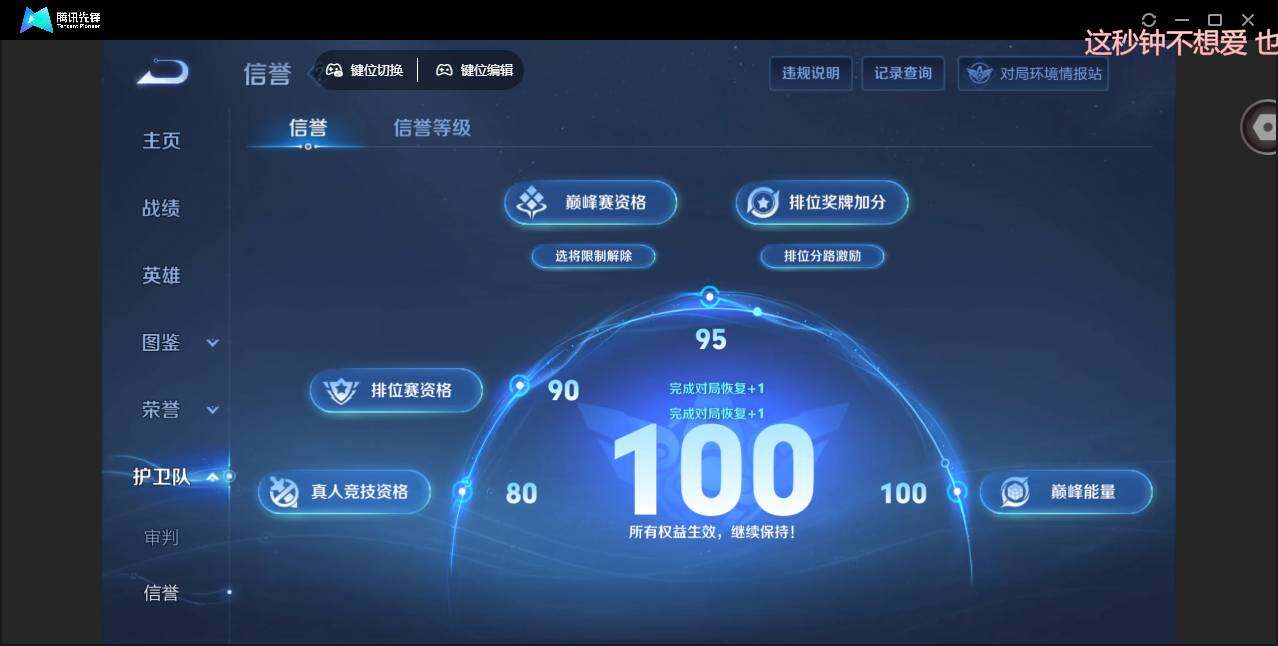
Task: Click the maximize window button
Action: tap(1215, 20)
